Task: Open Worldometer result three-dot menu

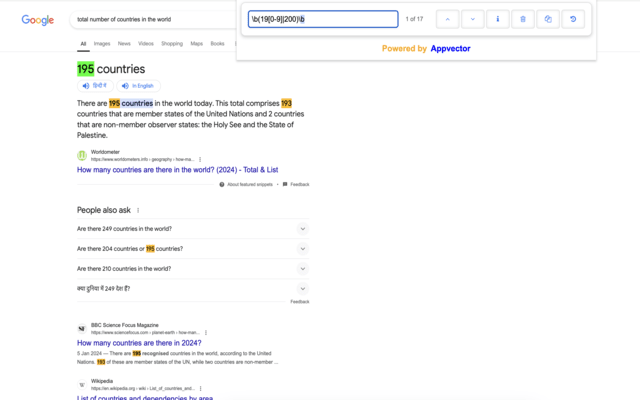Action: click(x=200, y=159)
